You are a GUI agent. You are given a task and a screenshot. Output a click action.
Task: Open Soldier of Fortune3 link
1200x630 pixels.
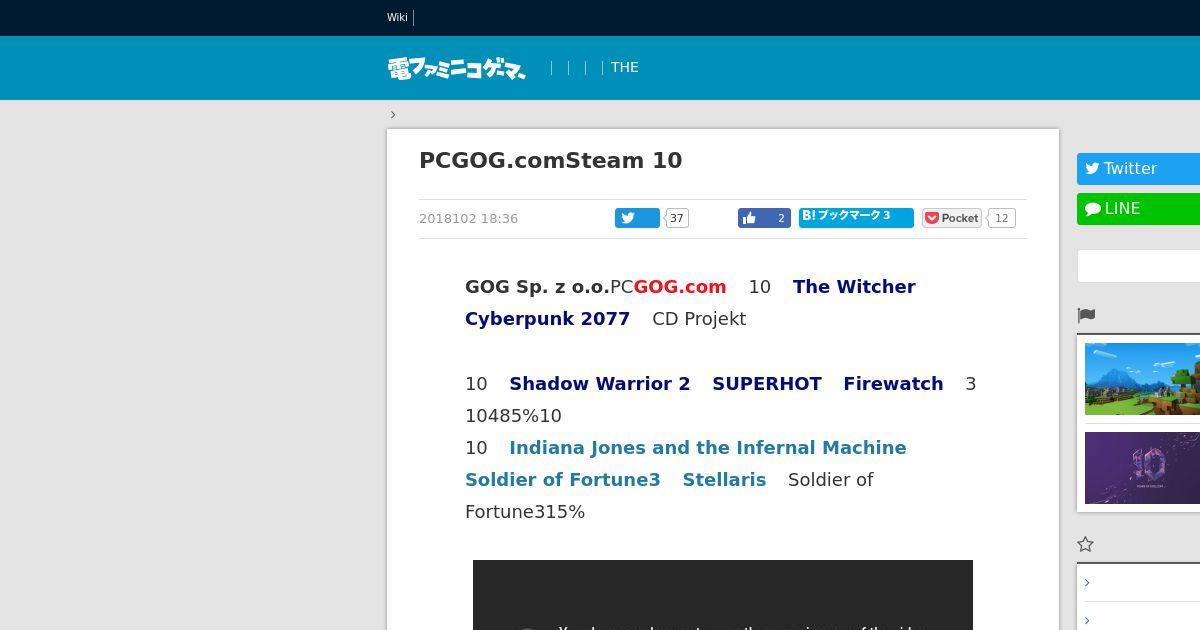coord(563,480)
